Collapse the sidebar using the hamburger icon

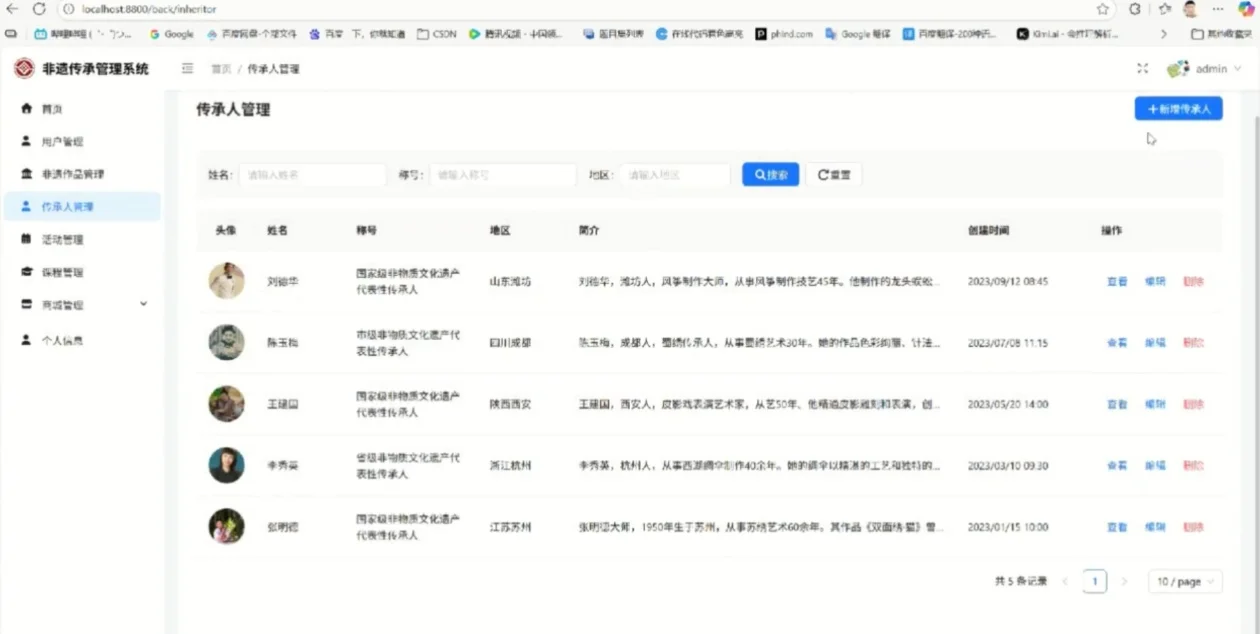pos(186,69)
